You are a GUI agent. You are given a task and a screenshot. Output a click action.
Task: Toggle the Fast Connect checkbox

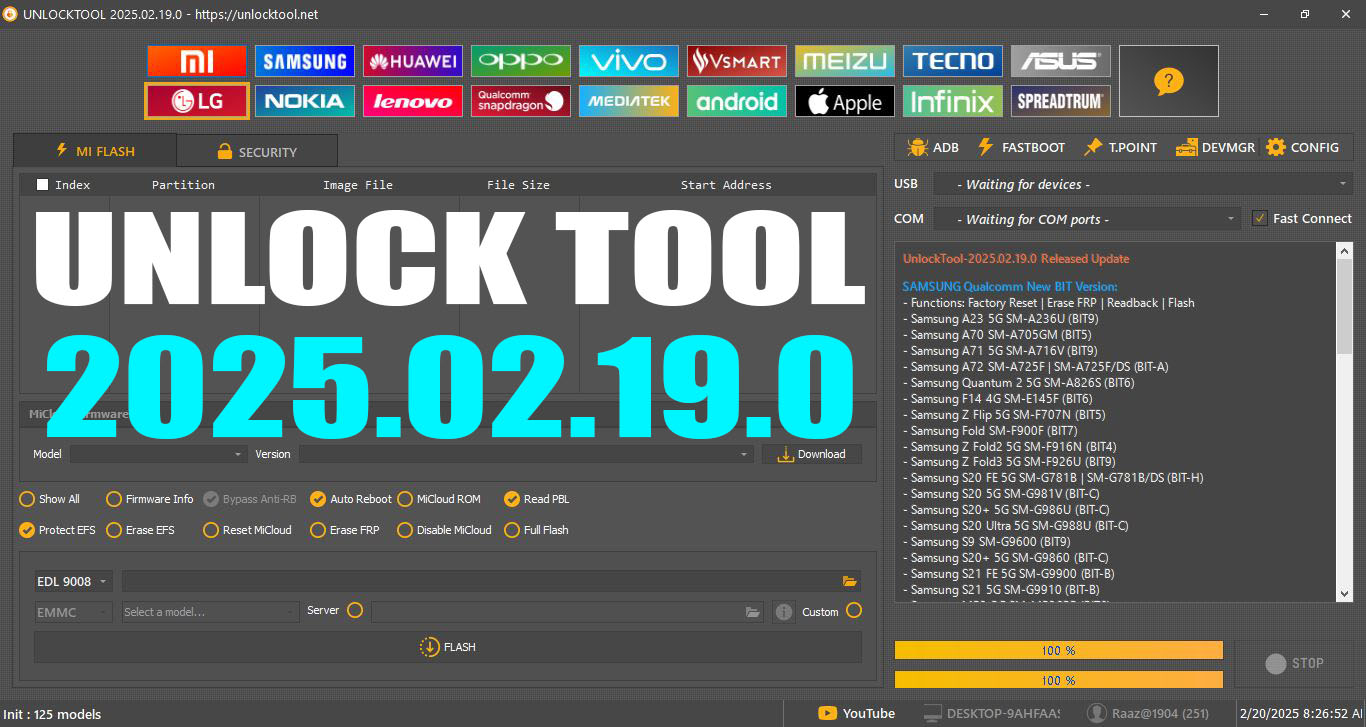(1260, 218)
